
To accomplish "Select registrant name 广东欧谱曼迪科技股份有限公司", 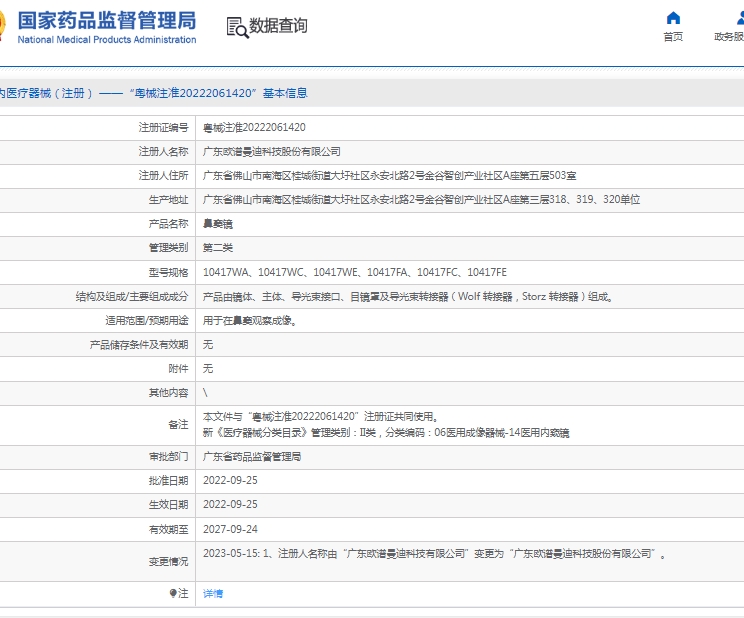I will [x=271, y=151].
